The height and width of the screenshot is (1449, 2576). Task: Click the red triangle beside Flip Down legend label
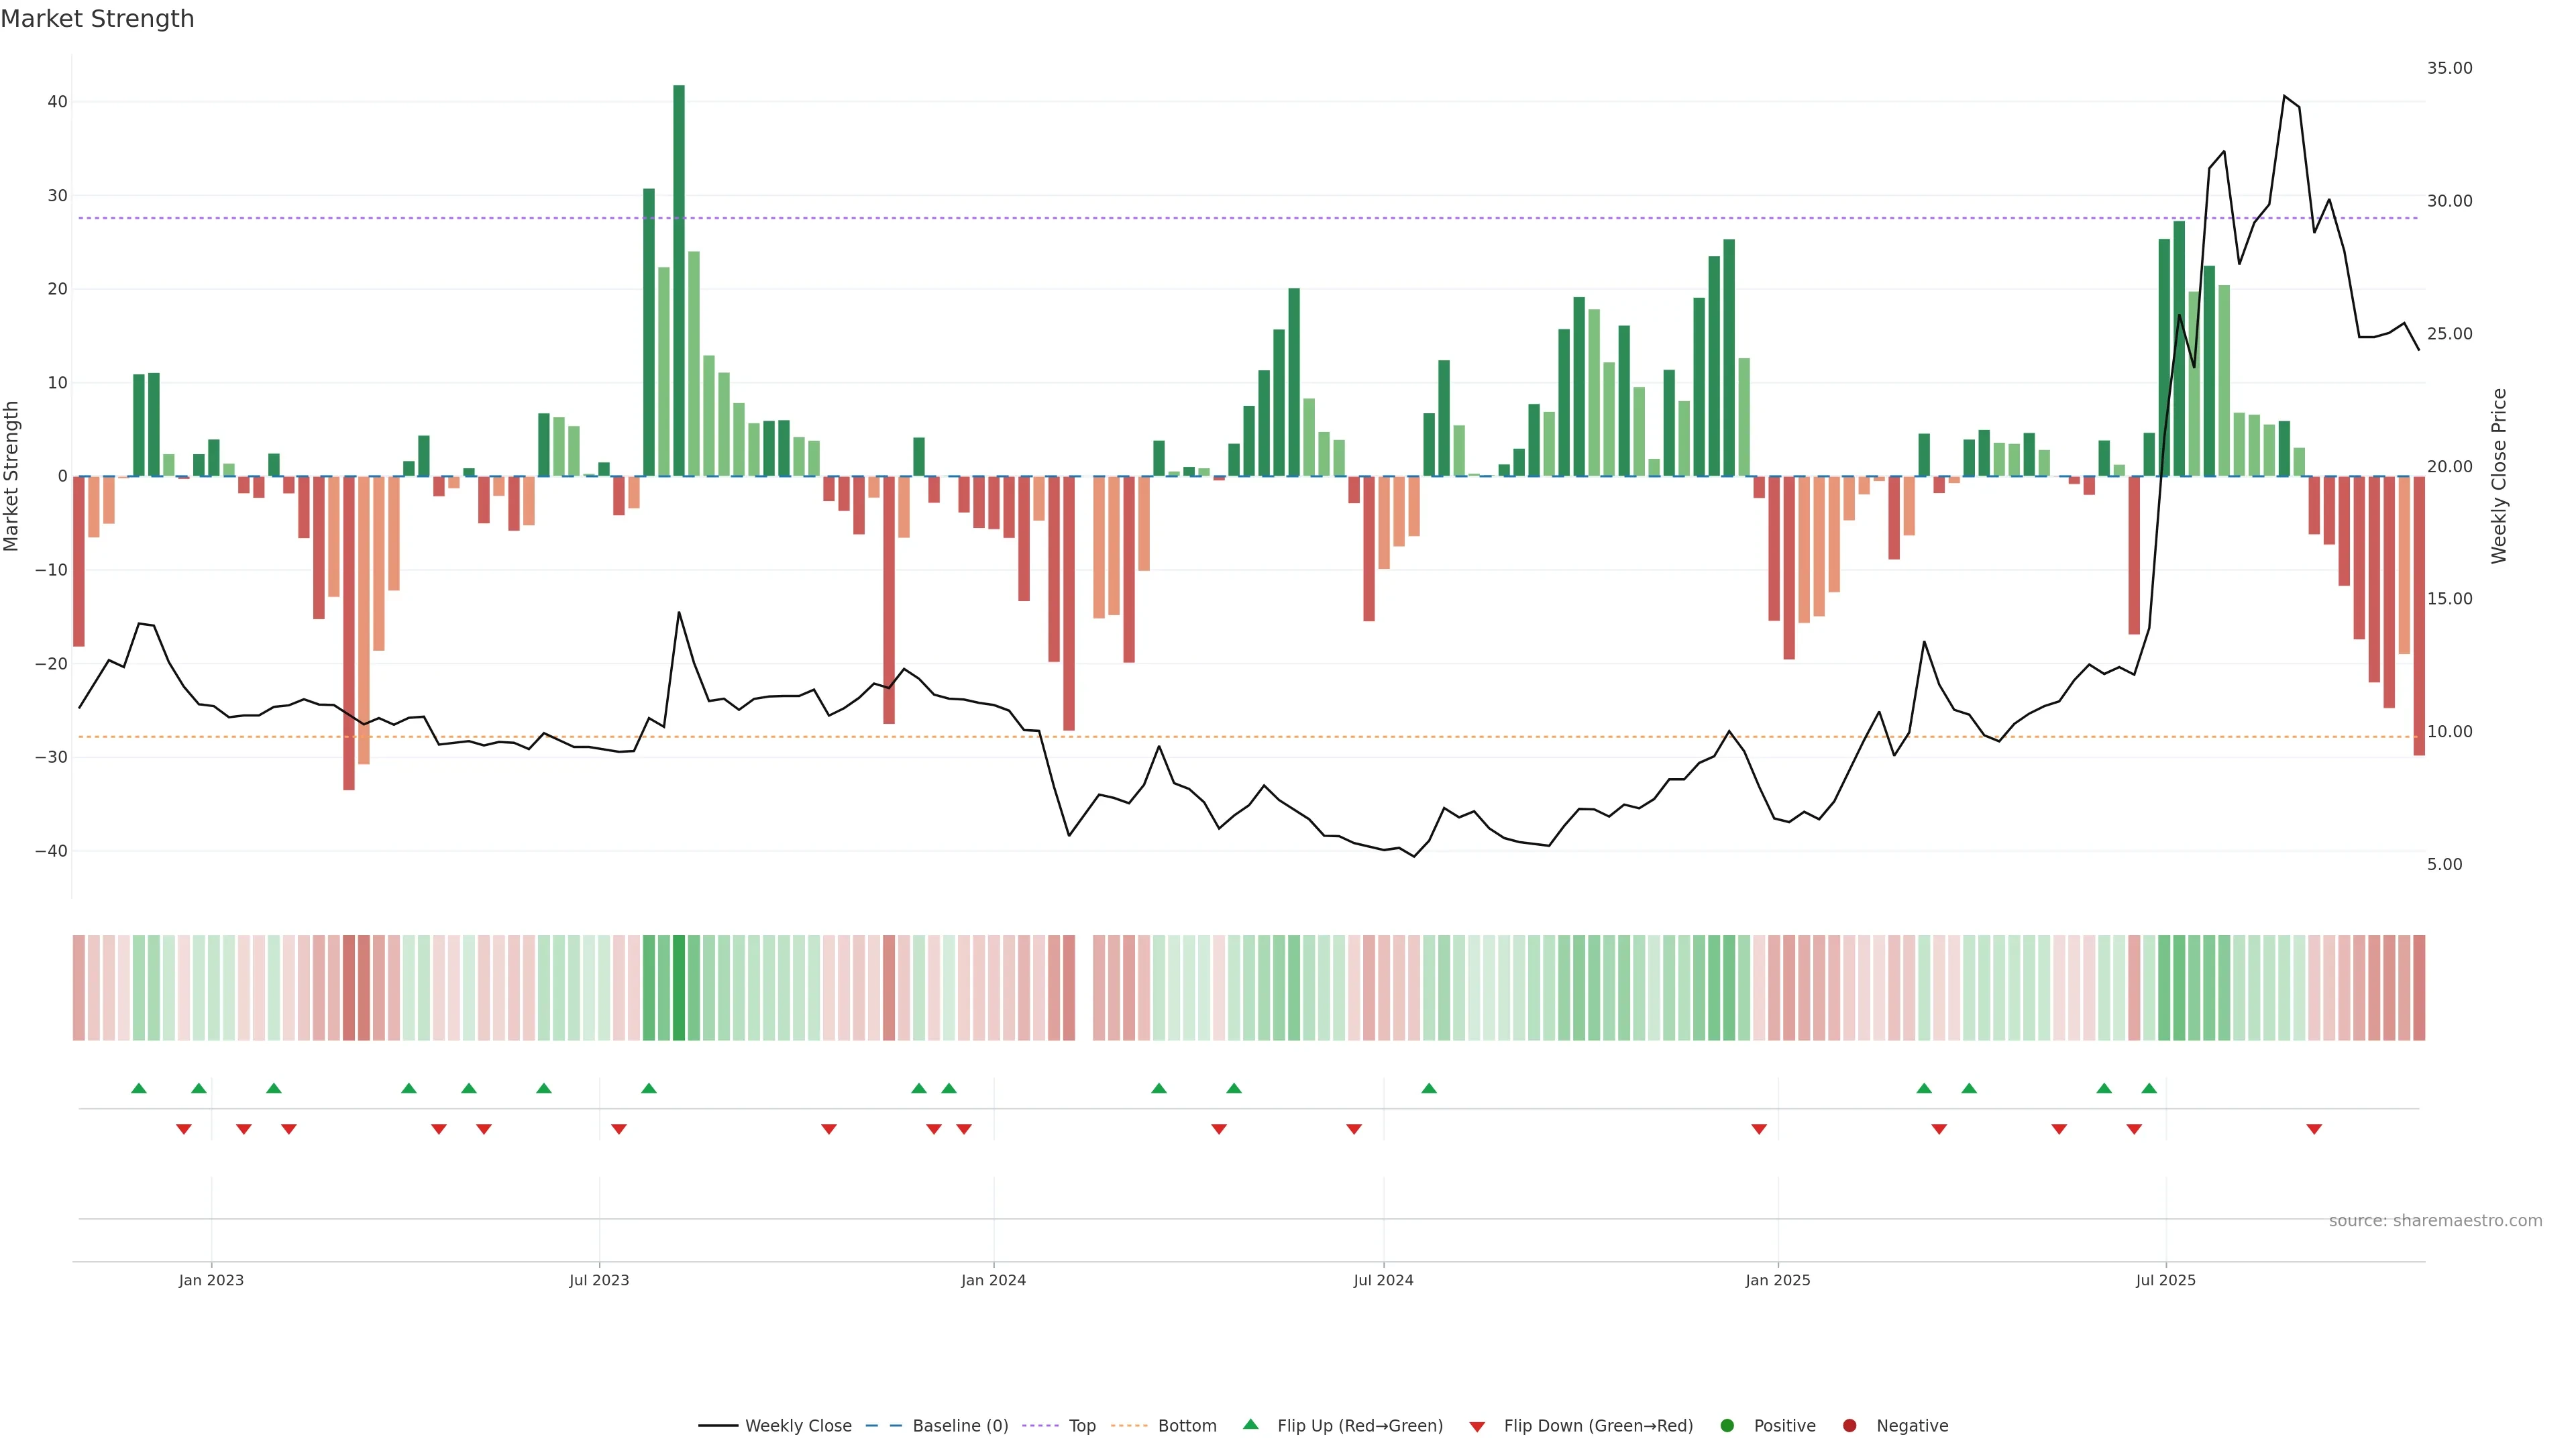1477,1426
